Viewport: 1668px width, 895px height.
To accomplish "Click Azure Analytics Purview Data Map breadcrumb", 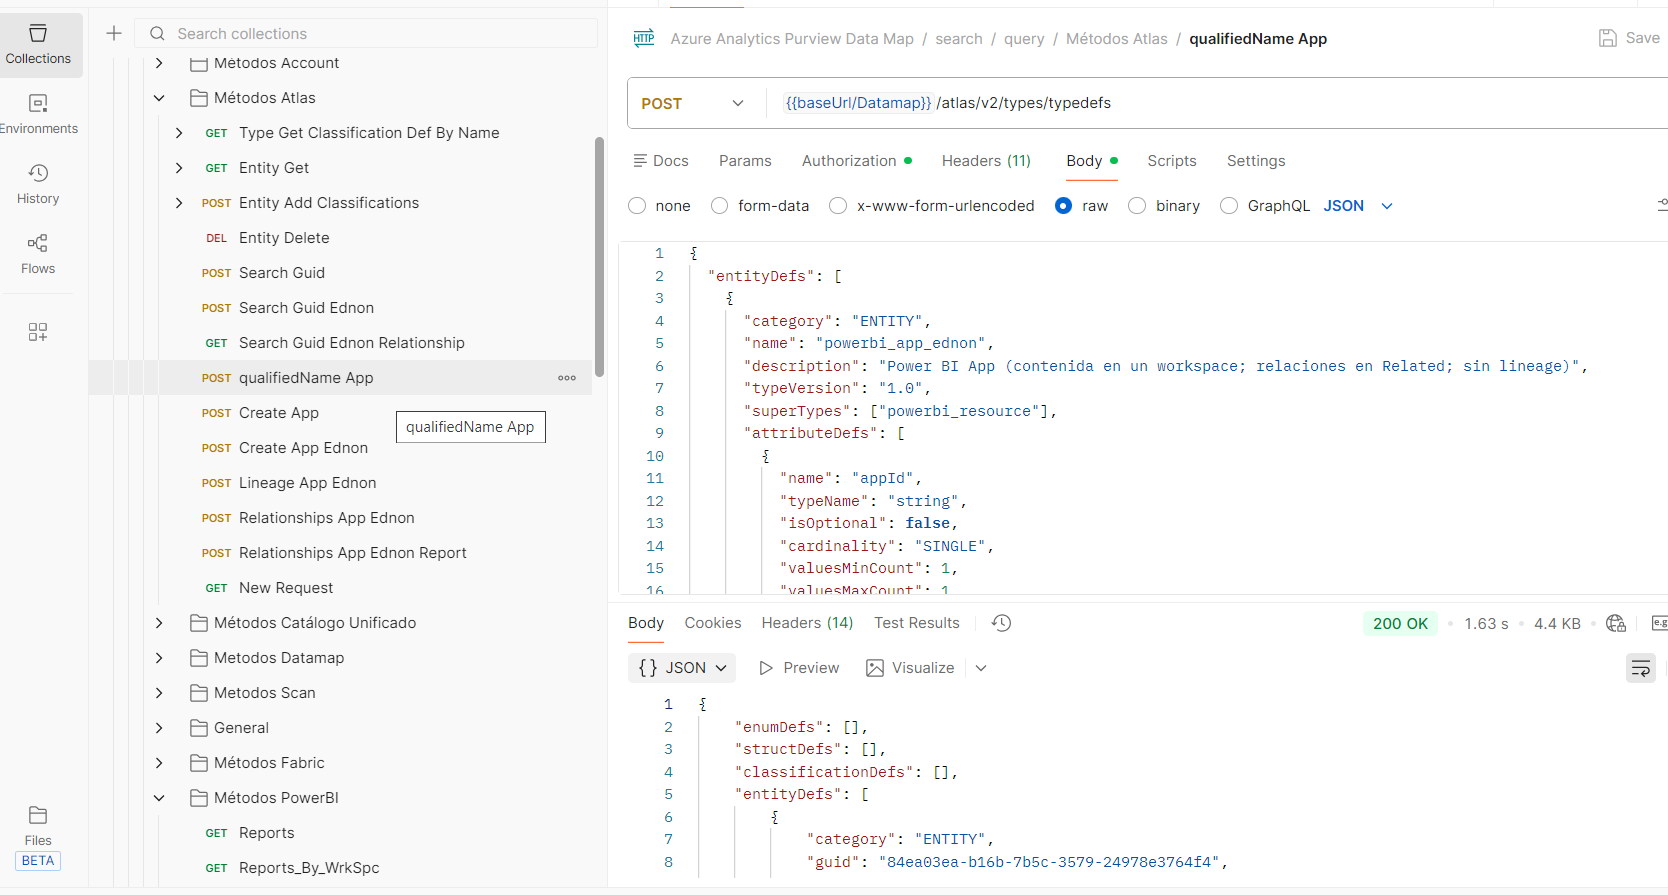I will [792, 39].
